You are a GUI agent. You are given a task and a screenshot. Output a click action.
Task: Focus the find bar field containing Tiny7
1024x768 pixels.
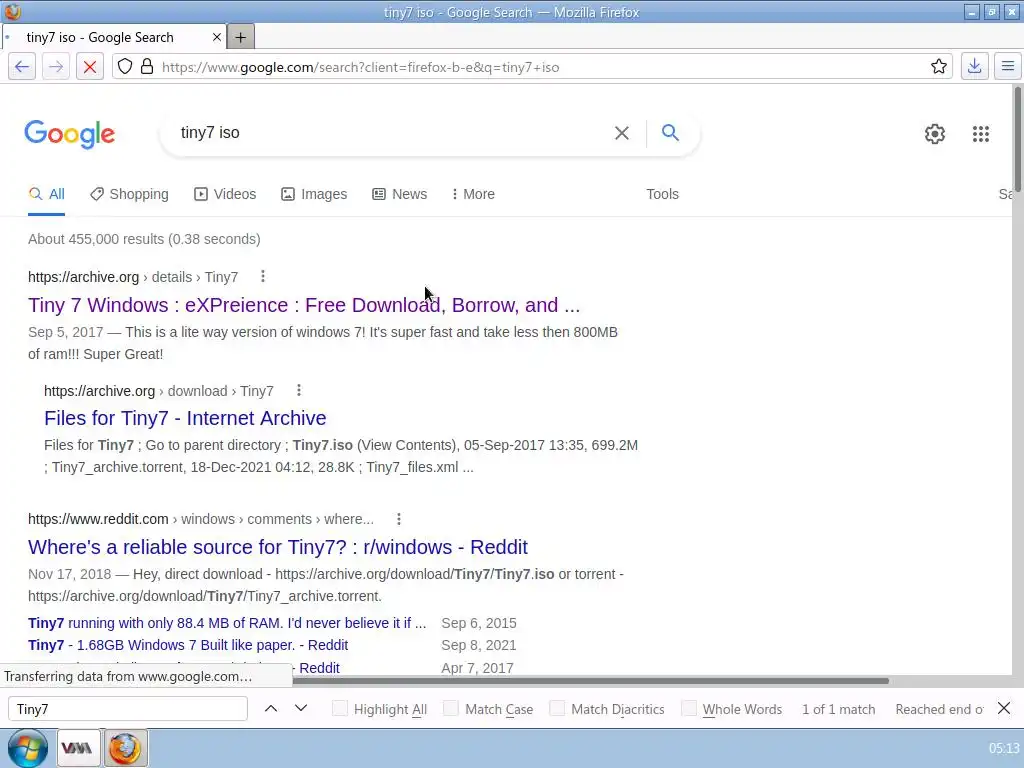128,709
